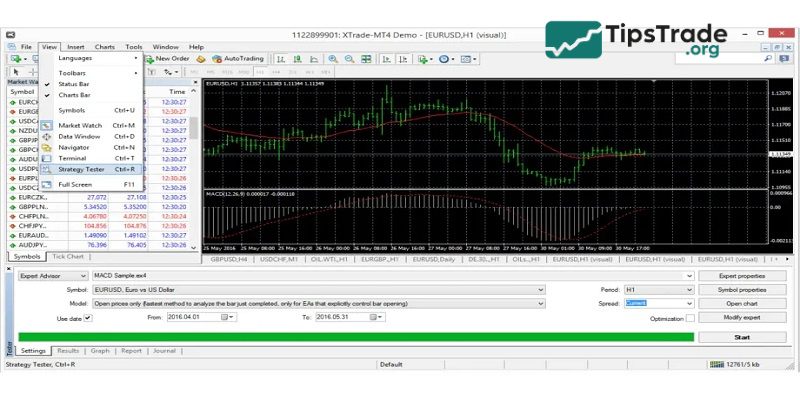Click the Market Watch icon in View menu

point(45,125)
